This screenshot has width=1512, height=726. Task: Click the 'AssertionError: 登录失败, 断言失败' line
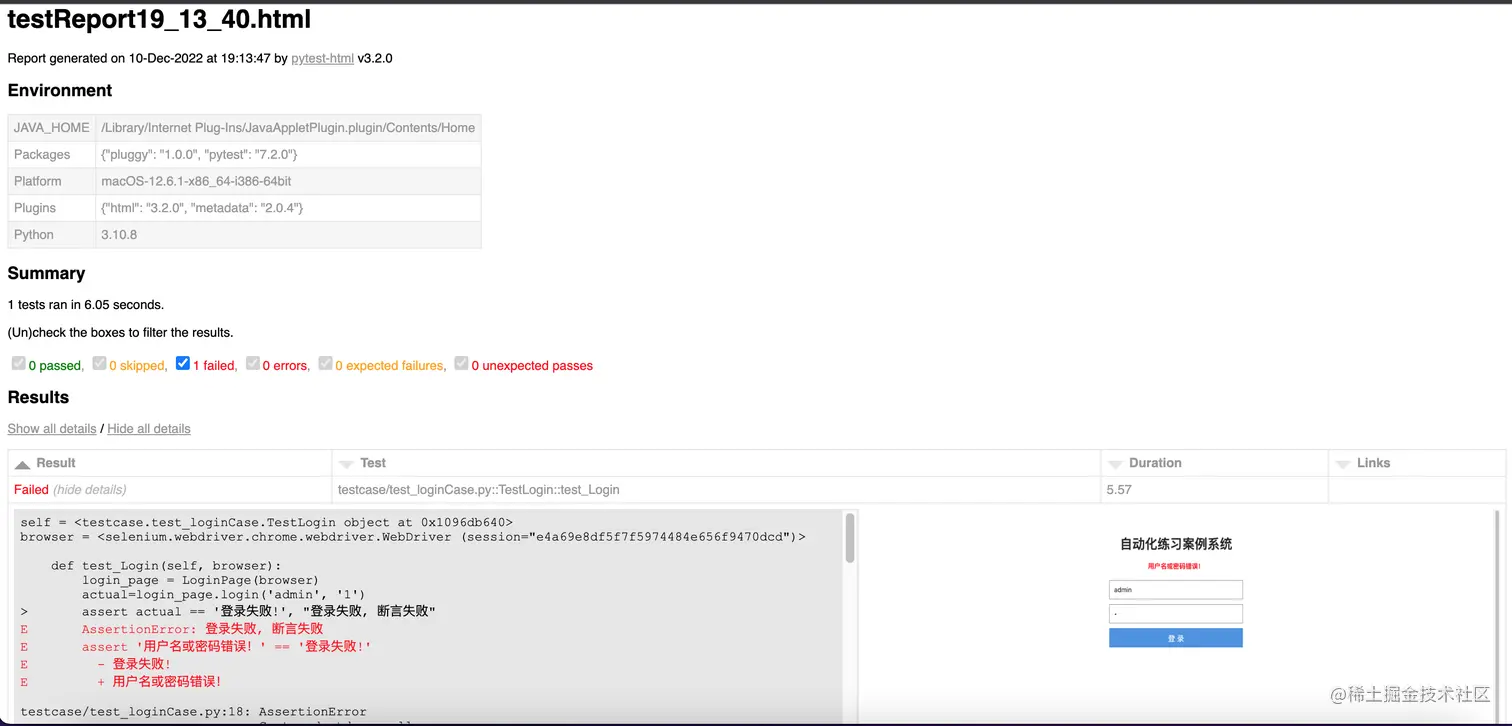click(x=202, y=629)
